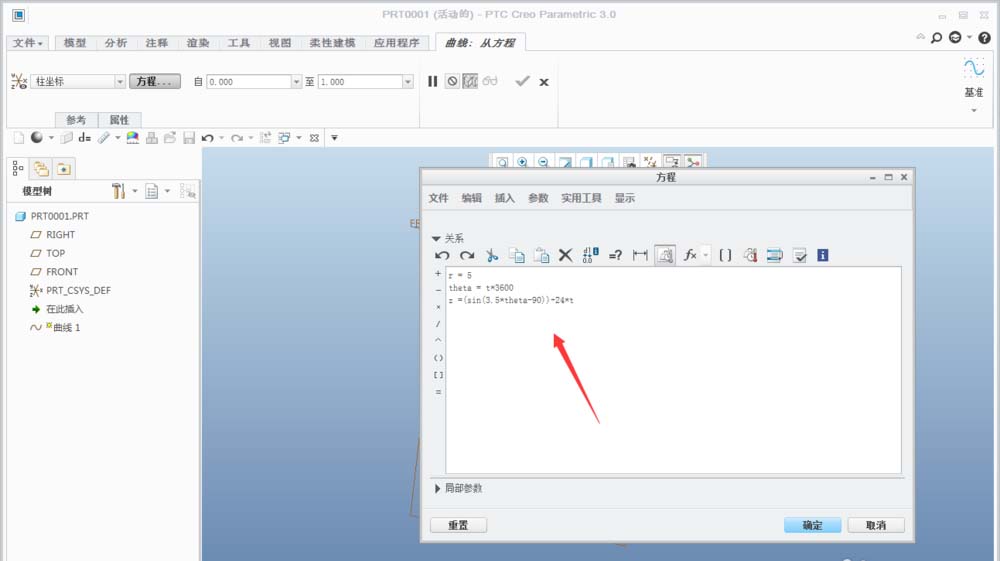The height and width of the screenshot is (561, 1000).
Task: Accept curve with green checkmark
Action: [522, 82]
